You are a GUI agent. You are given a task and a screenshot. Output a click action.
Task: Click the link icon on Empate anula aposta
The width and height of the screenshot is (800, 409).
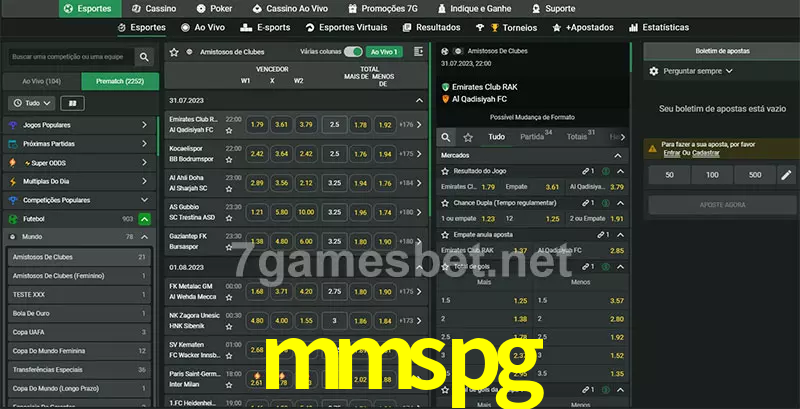601,235
